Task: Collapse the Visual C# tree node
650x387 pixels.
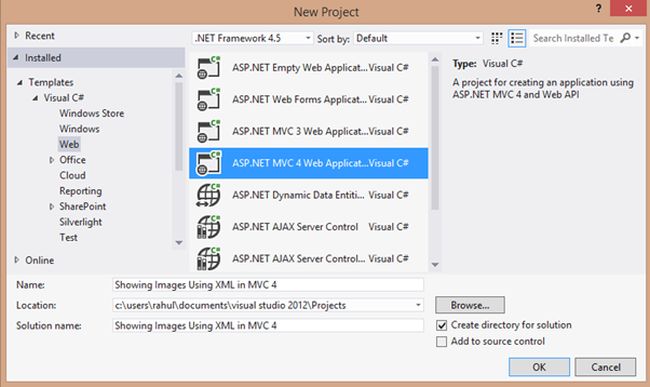Action: tap(35, 98)
